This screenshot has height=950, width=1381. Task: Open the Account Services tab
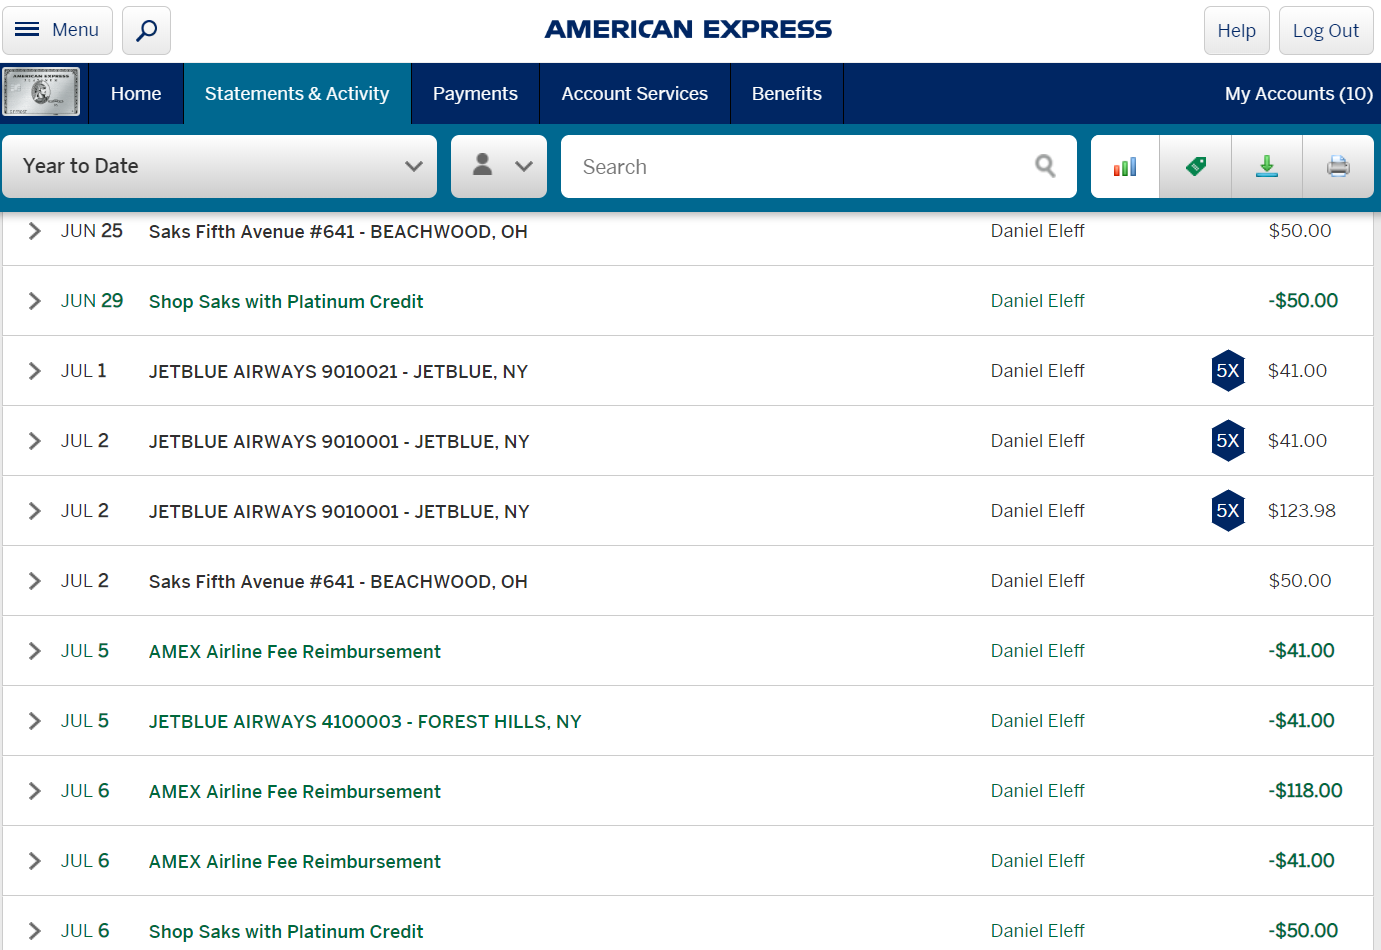(x=635, y=94)
